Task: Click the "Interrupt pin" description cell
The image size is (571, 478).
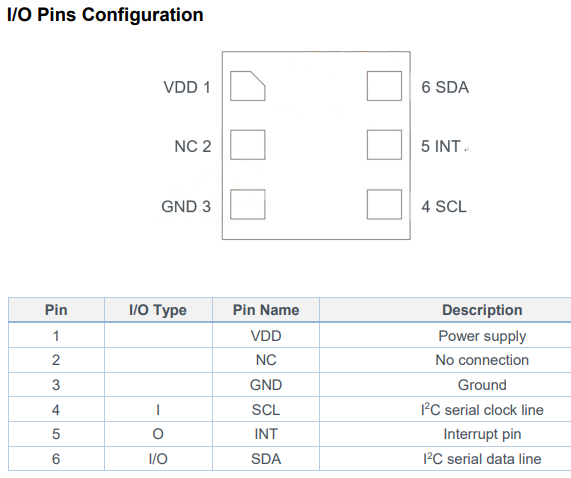Action: pyautogui.click(x=482, y=434)
